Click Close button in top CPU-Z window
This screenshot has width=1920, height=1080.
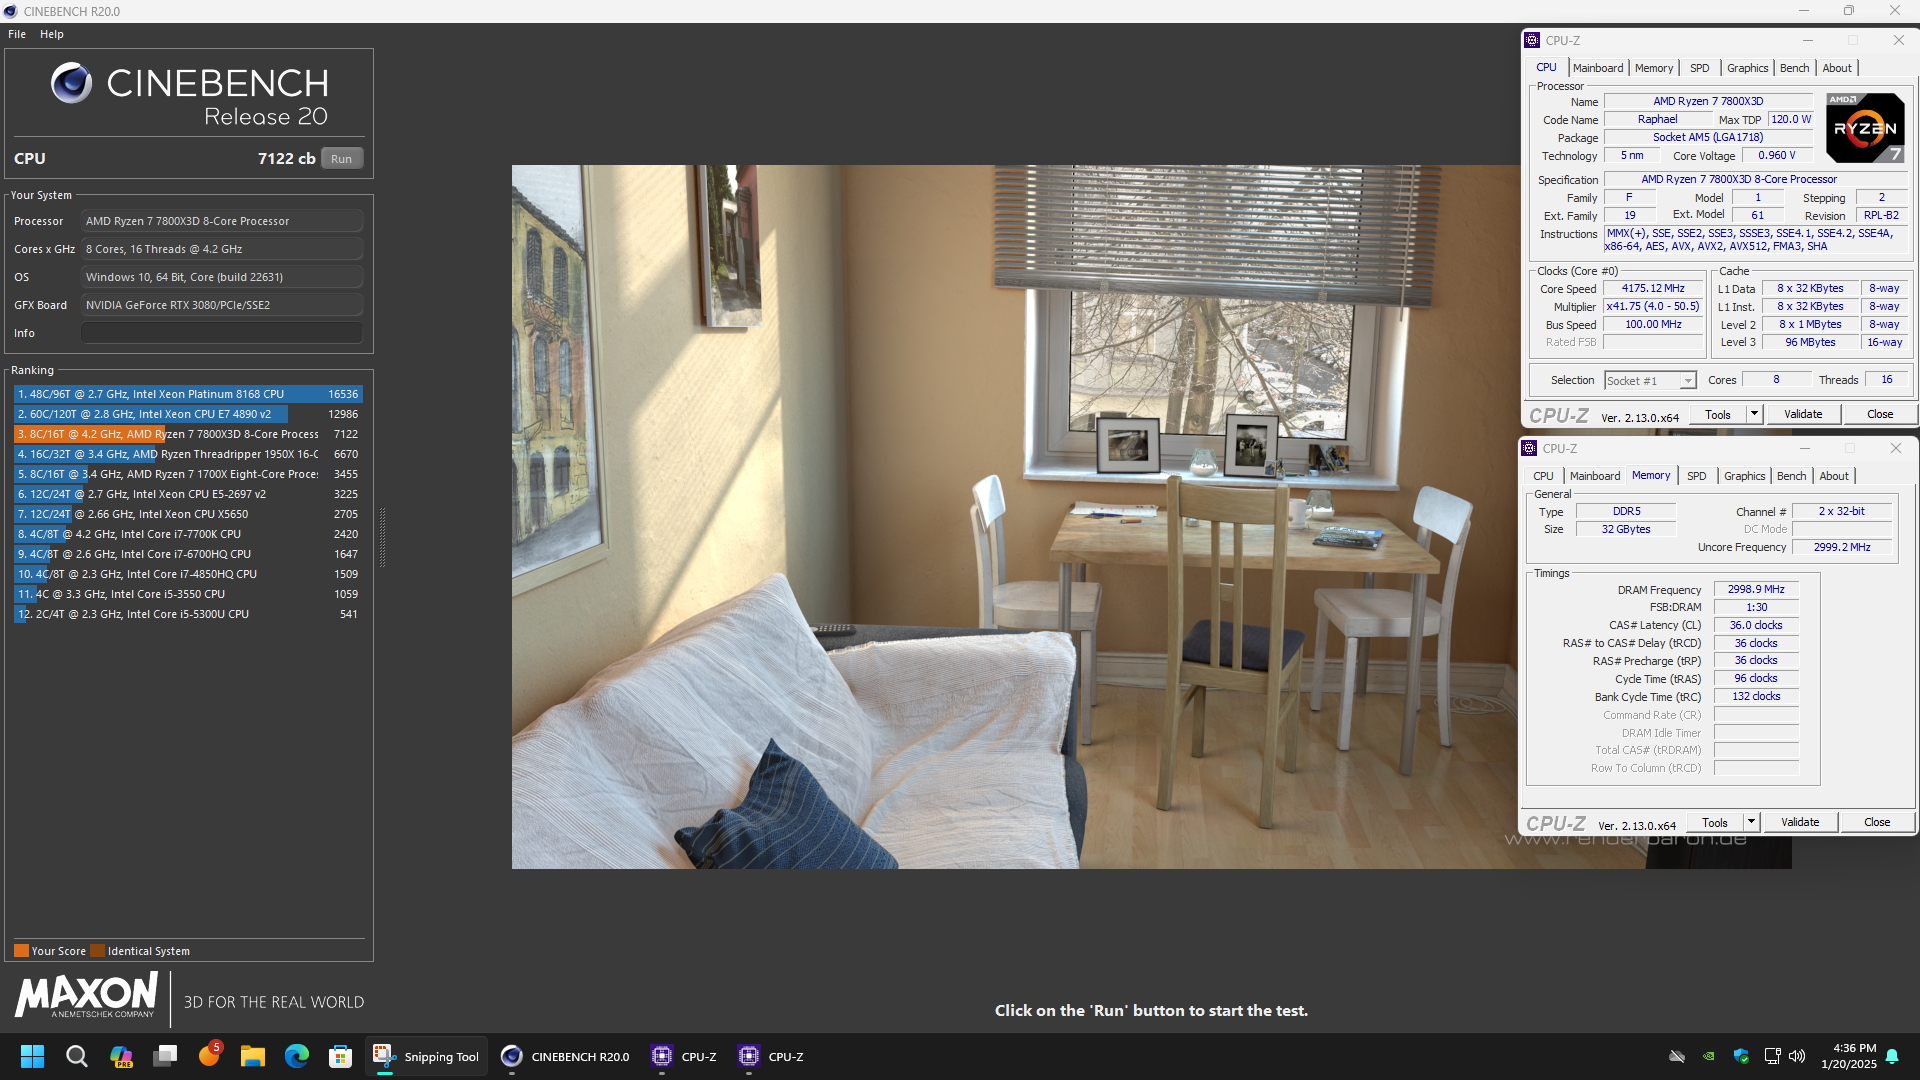(1880, 414)
